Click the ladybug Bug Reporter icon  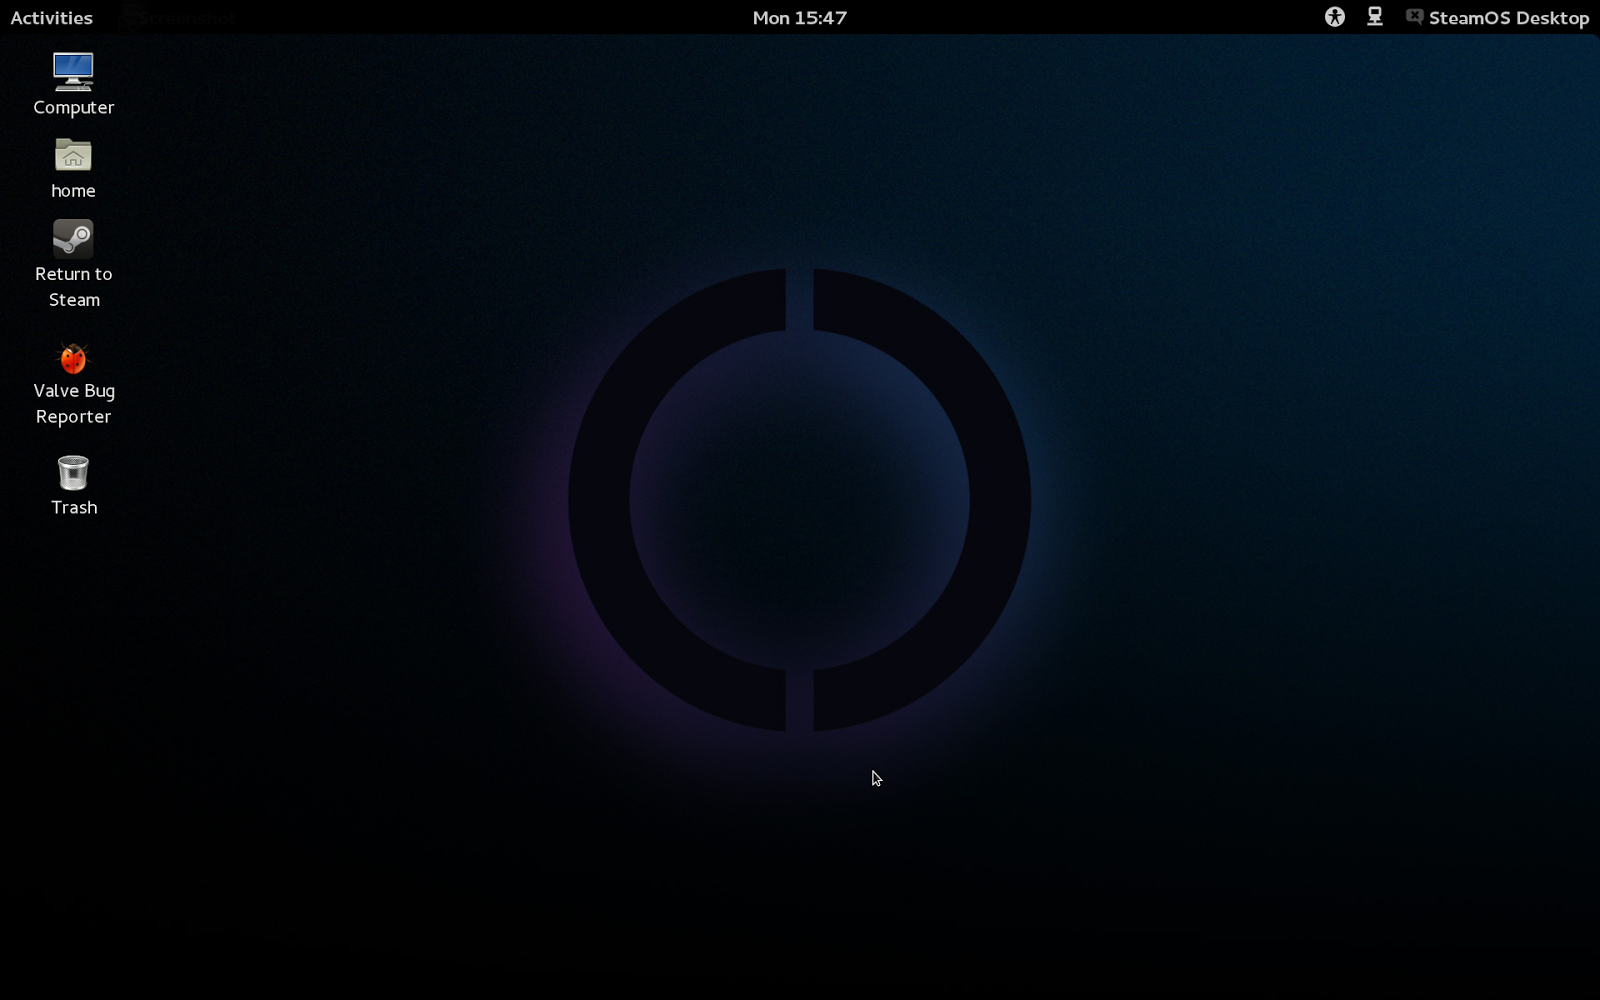coord(72,358)
